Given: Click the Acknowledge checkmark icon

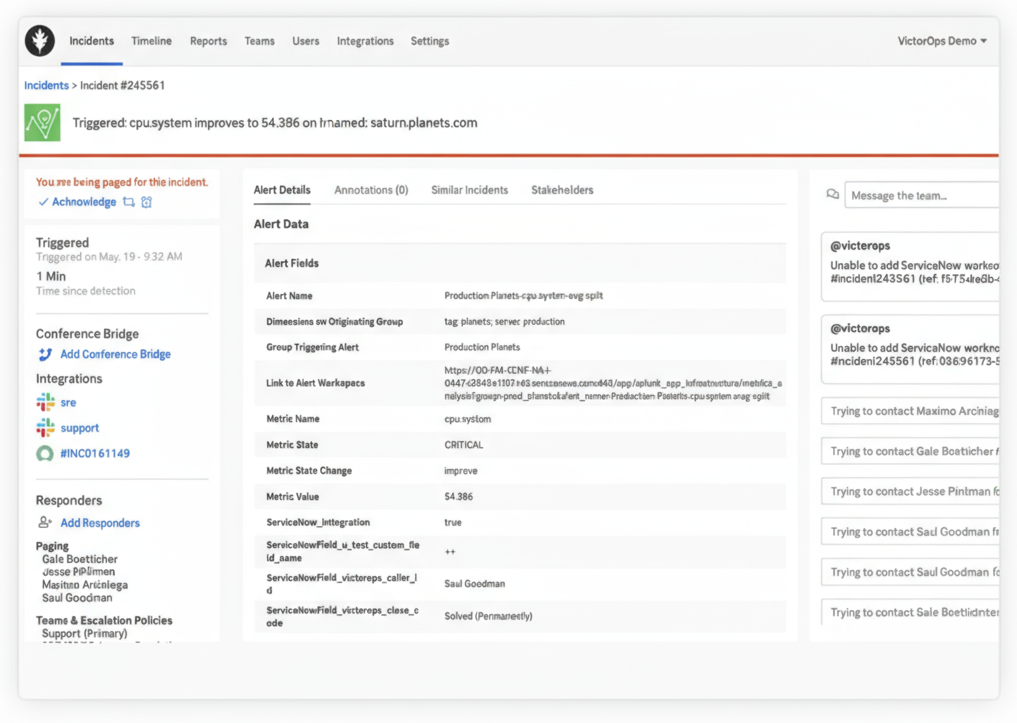Looking at the screenshot, I should click(x=43, y=202).
